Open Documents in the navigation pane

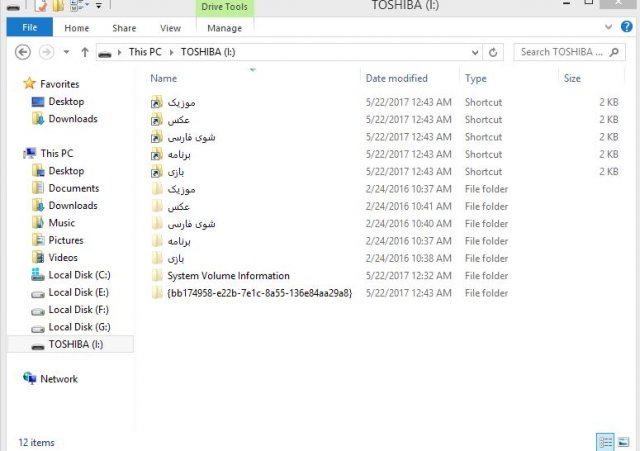tap(73, 188)
